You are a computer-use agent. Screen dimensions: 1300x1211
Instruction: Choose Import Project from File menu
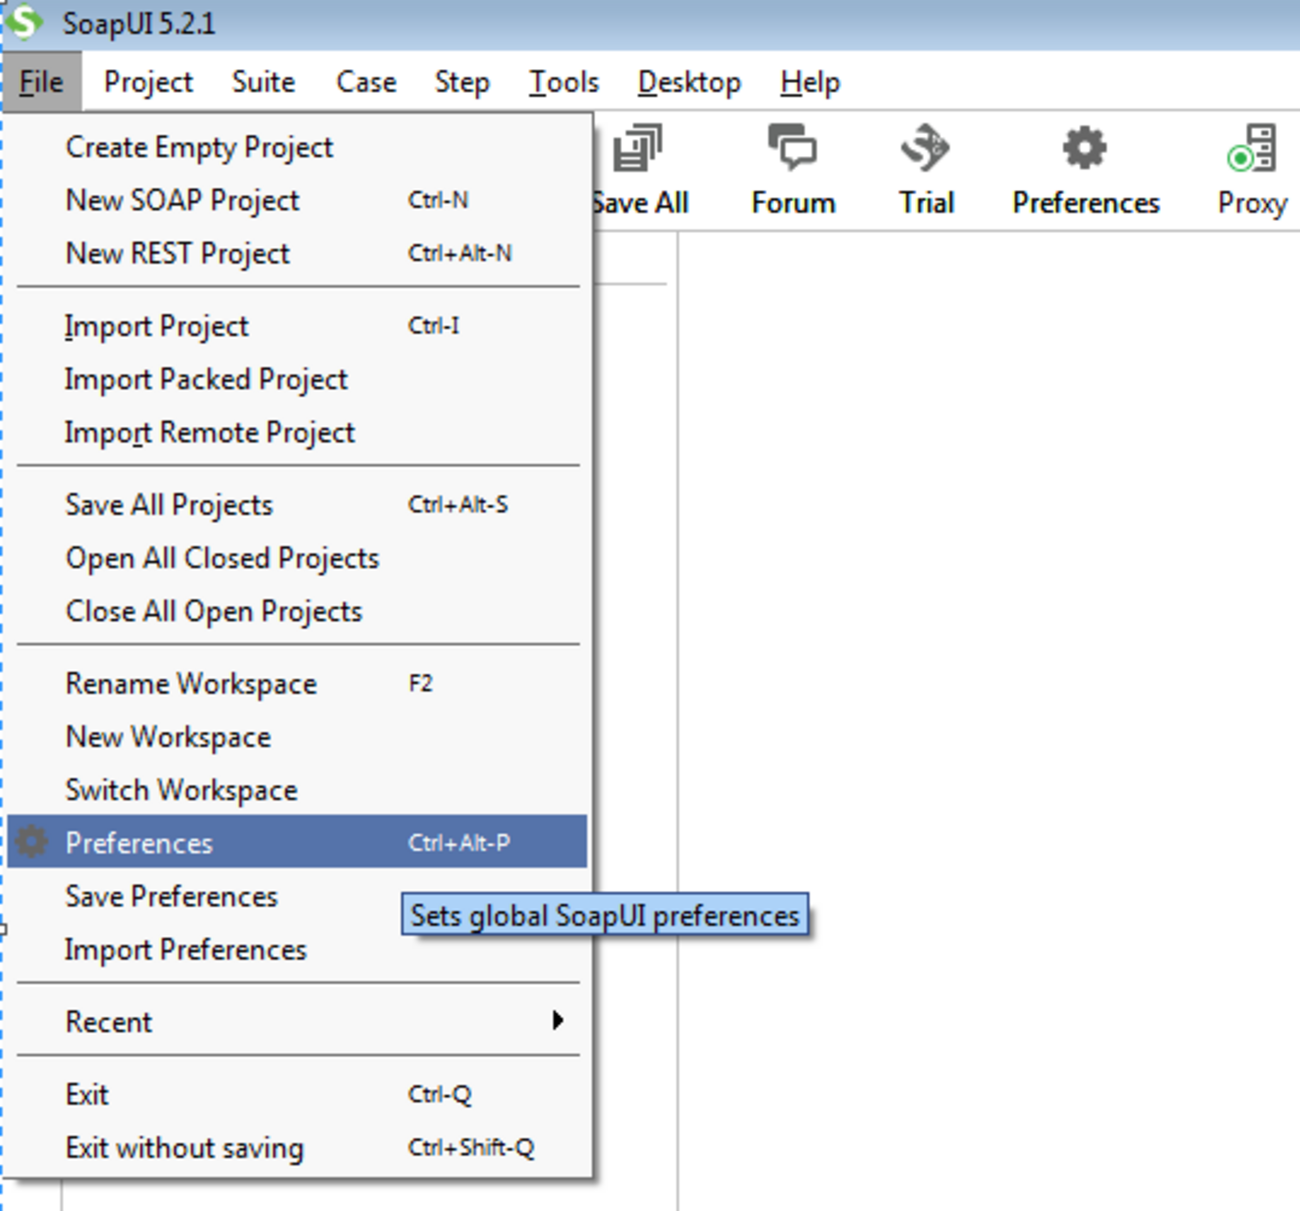[298, 326]
